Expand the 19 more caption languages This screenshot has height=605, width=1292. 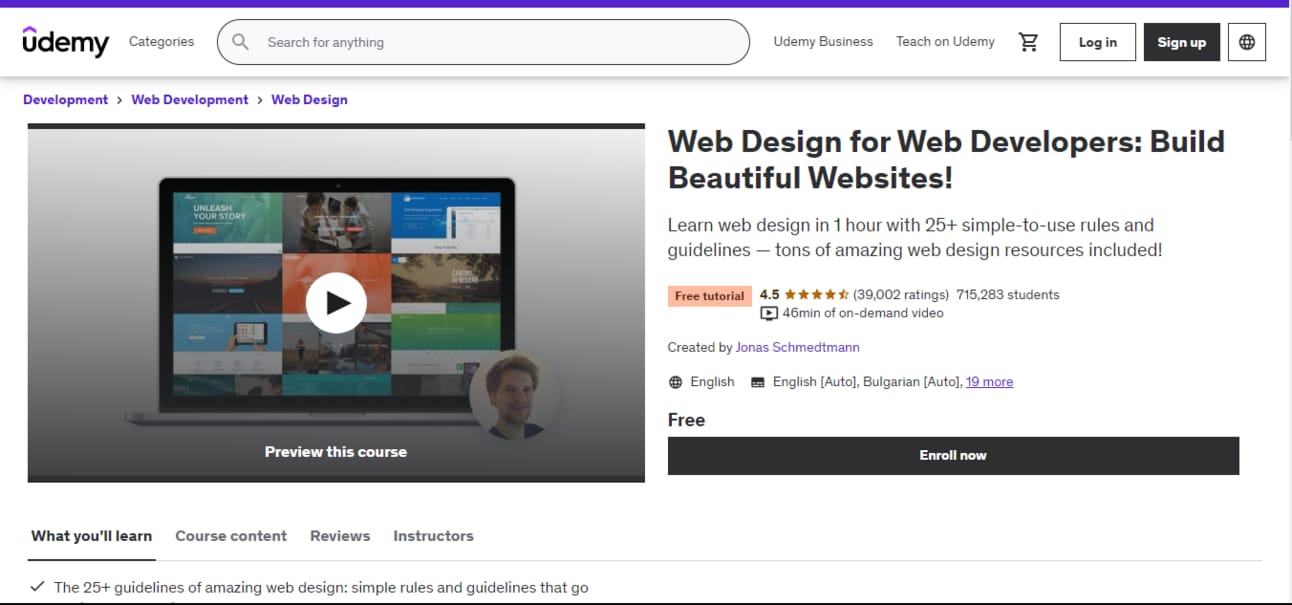(x=989, y=382)
